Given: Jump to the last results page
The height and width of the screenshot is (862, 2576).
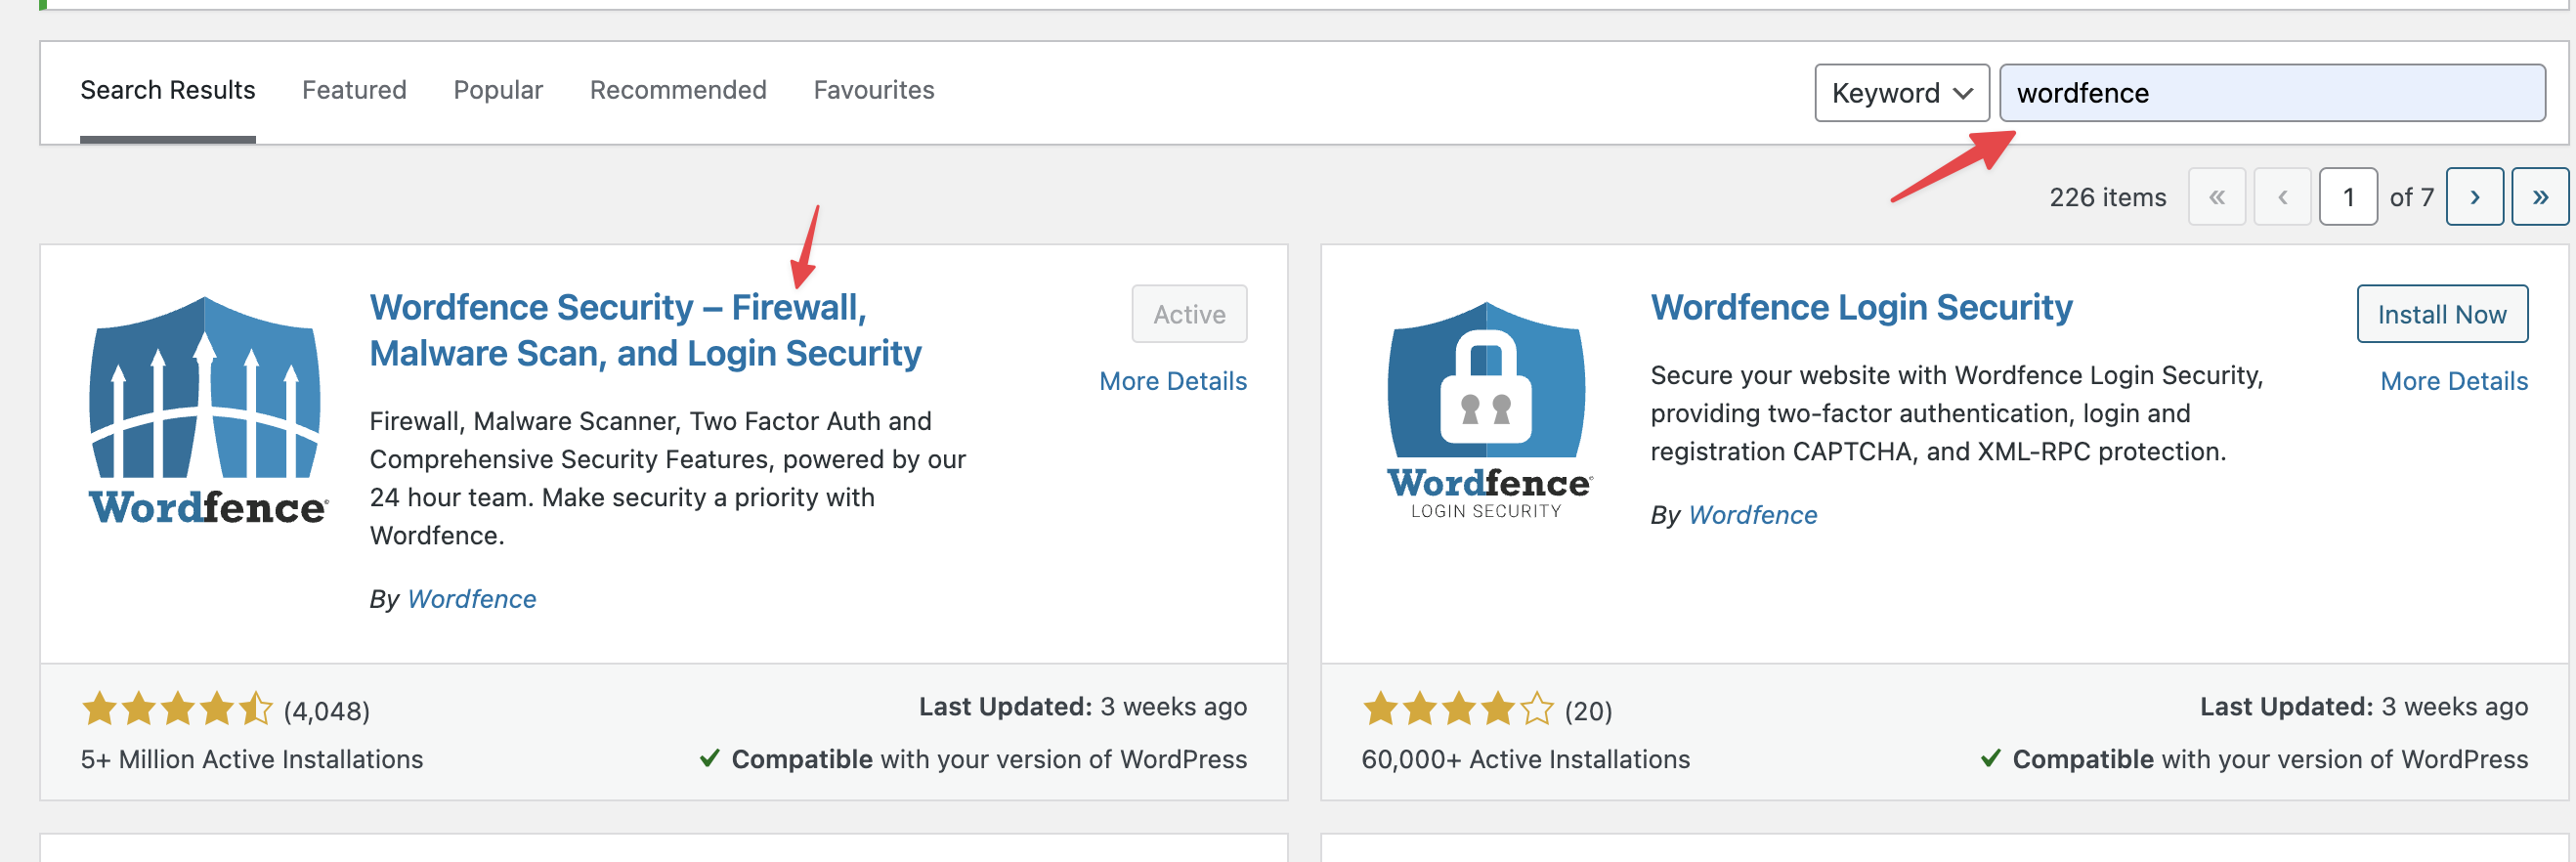Looking at the screenshot, I should (x=2540, y=197).
